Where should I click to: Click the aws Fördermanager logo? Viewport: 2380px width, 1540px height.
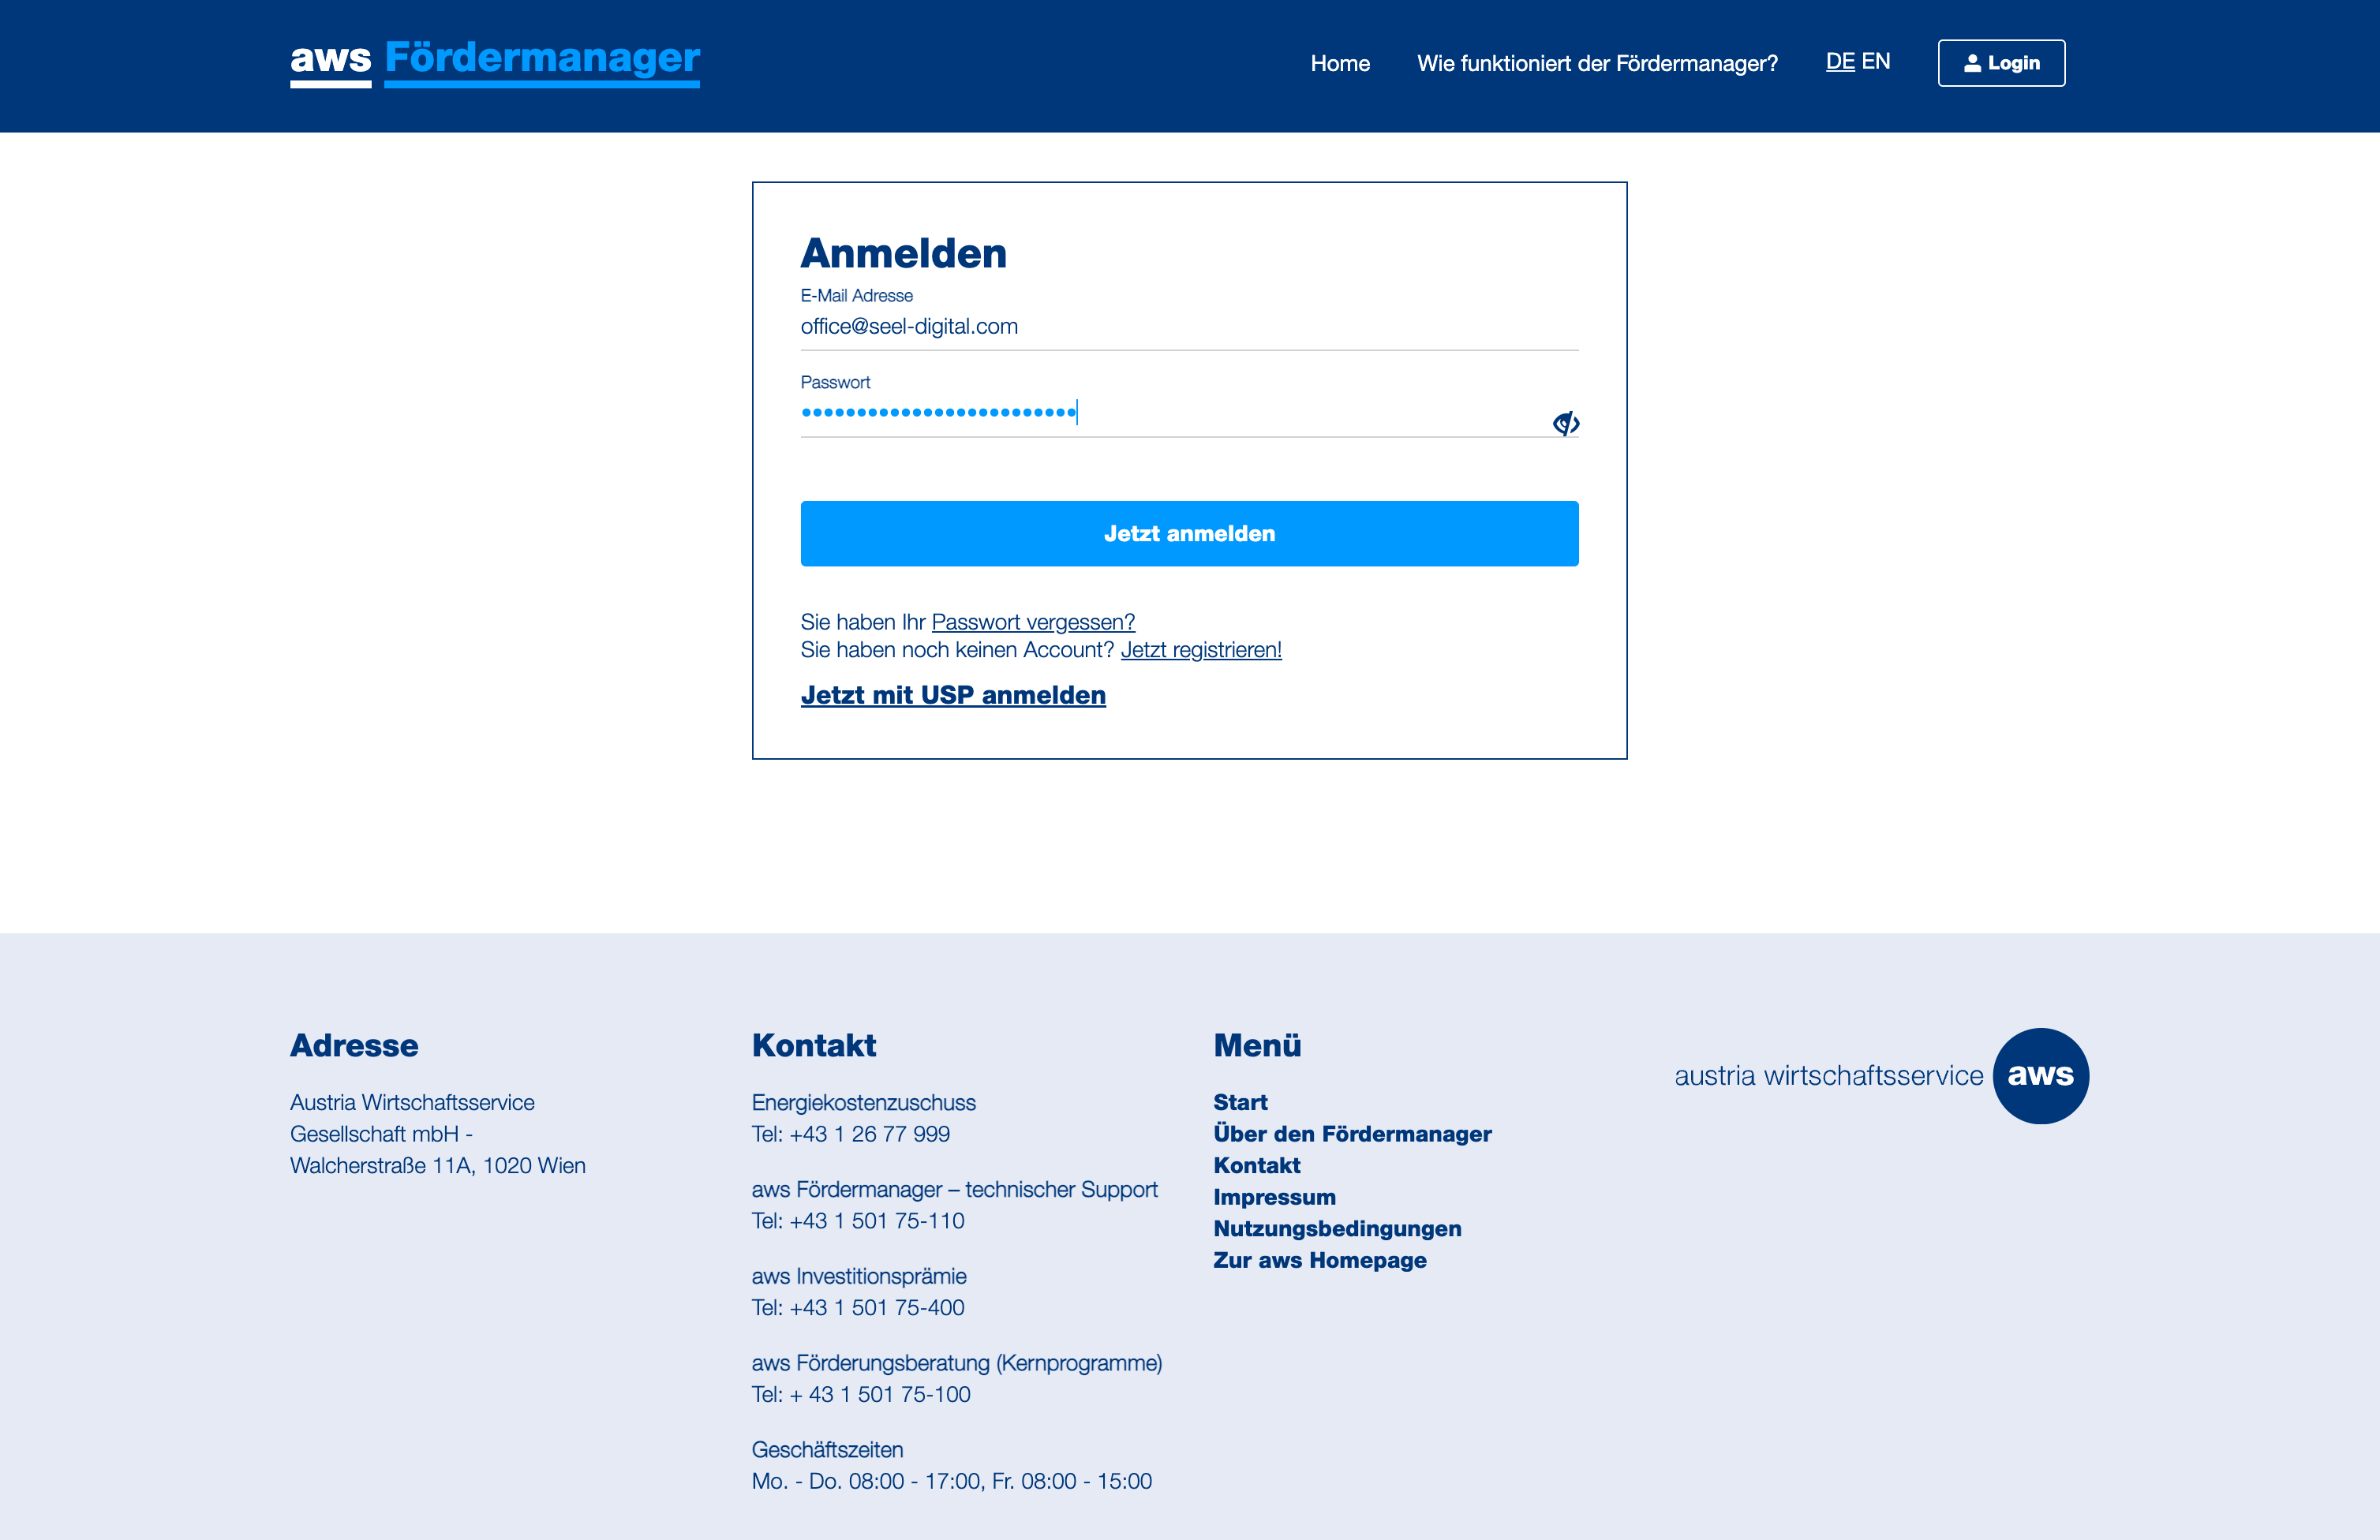(x=495, y=62)
